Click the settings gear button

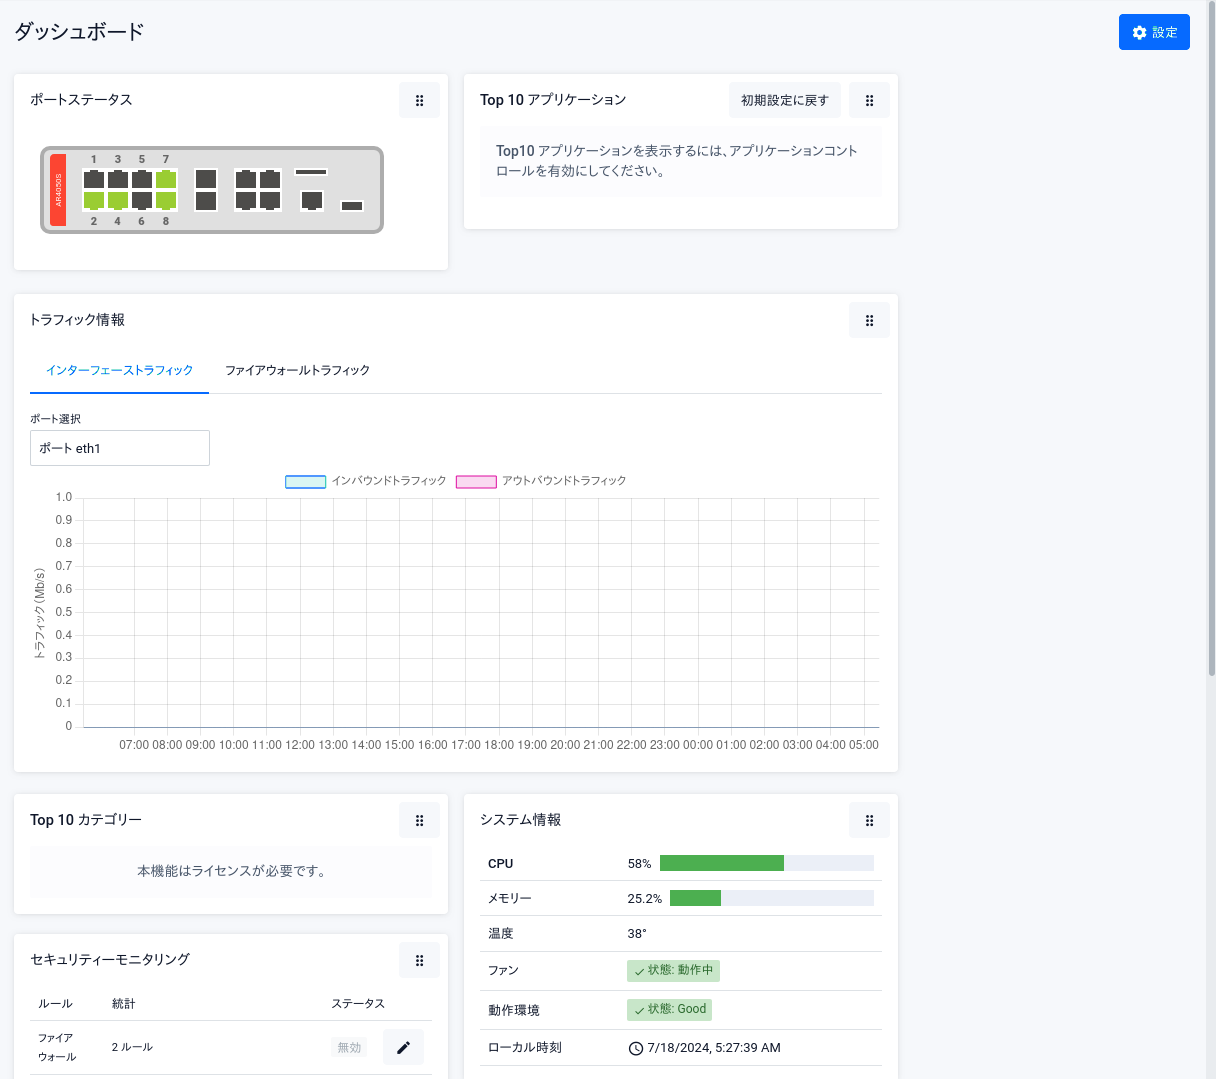(x=1153, y=32)
